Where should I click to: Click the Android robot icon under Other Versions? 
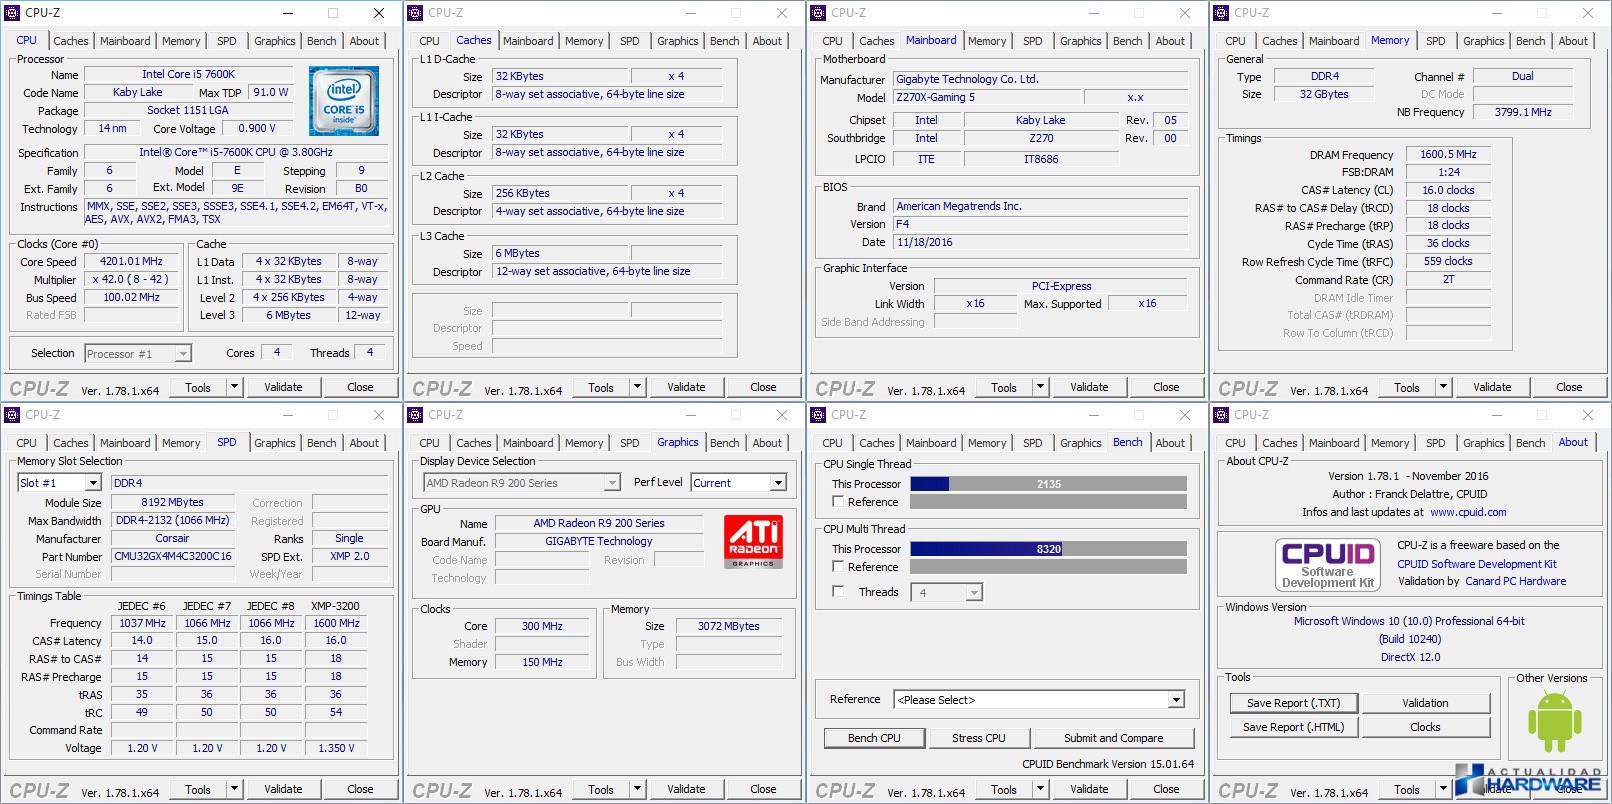click(x=1554, y=721)
